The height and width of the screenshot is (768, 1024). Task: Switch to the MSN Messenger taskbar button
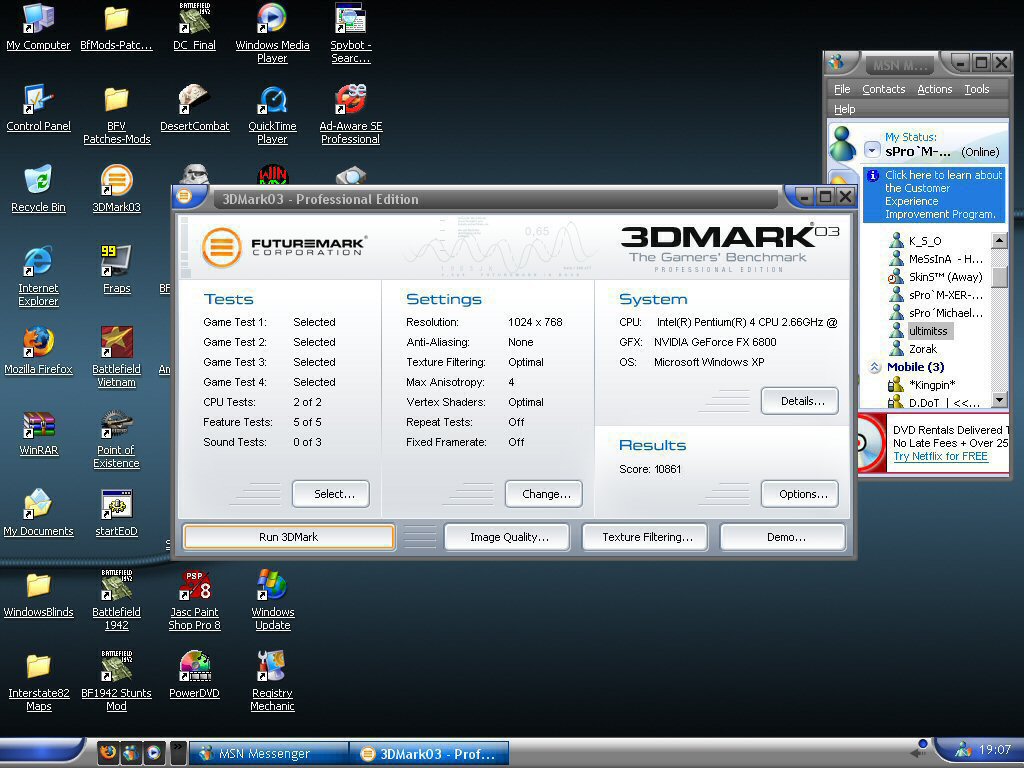(268, 754)
